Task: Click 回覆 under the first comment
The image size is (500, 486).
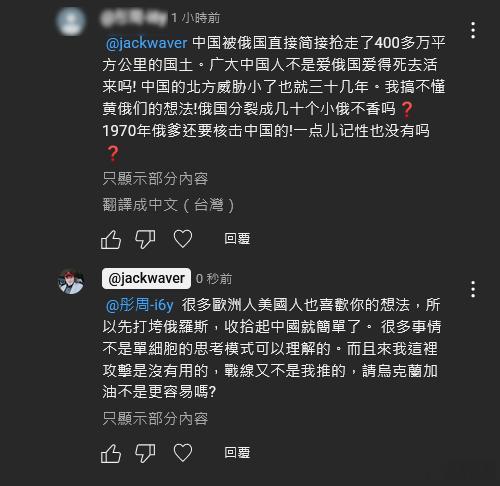Action: [237, 239]
